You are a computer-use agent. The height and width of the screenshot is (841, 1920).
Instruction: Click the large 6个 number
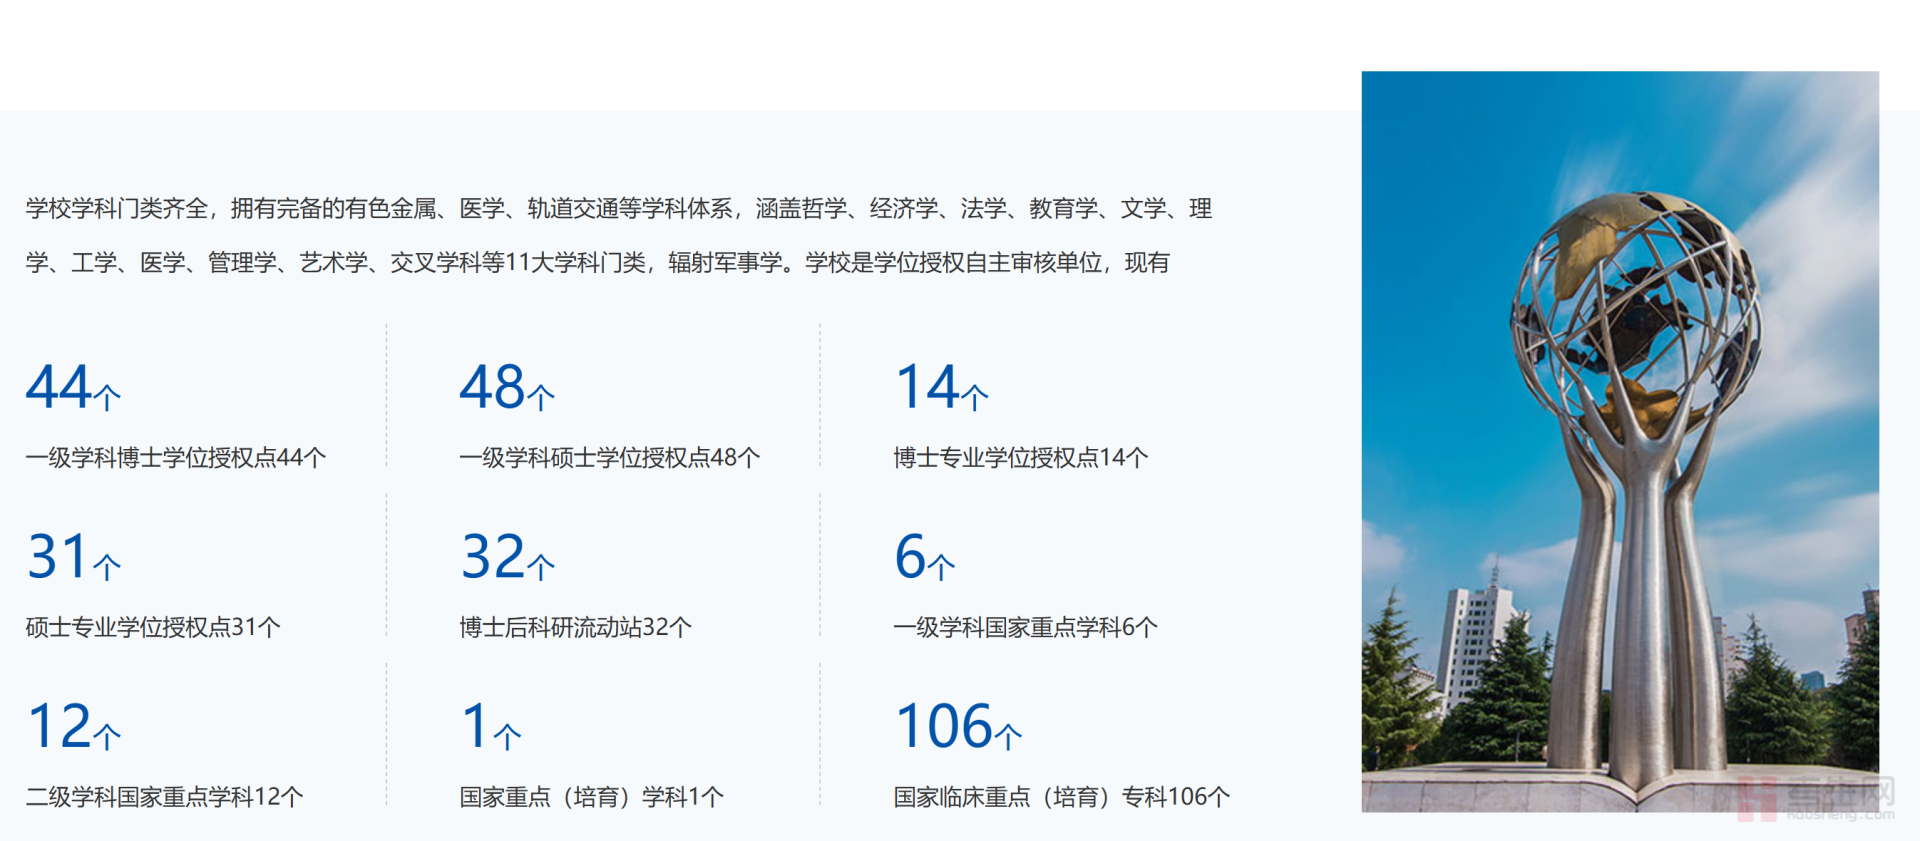(924, 558)
